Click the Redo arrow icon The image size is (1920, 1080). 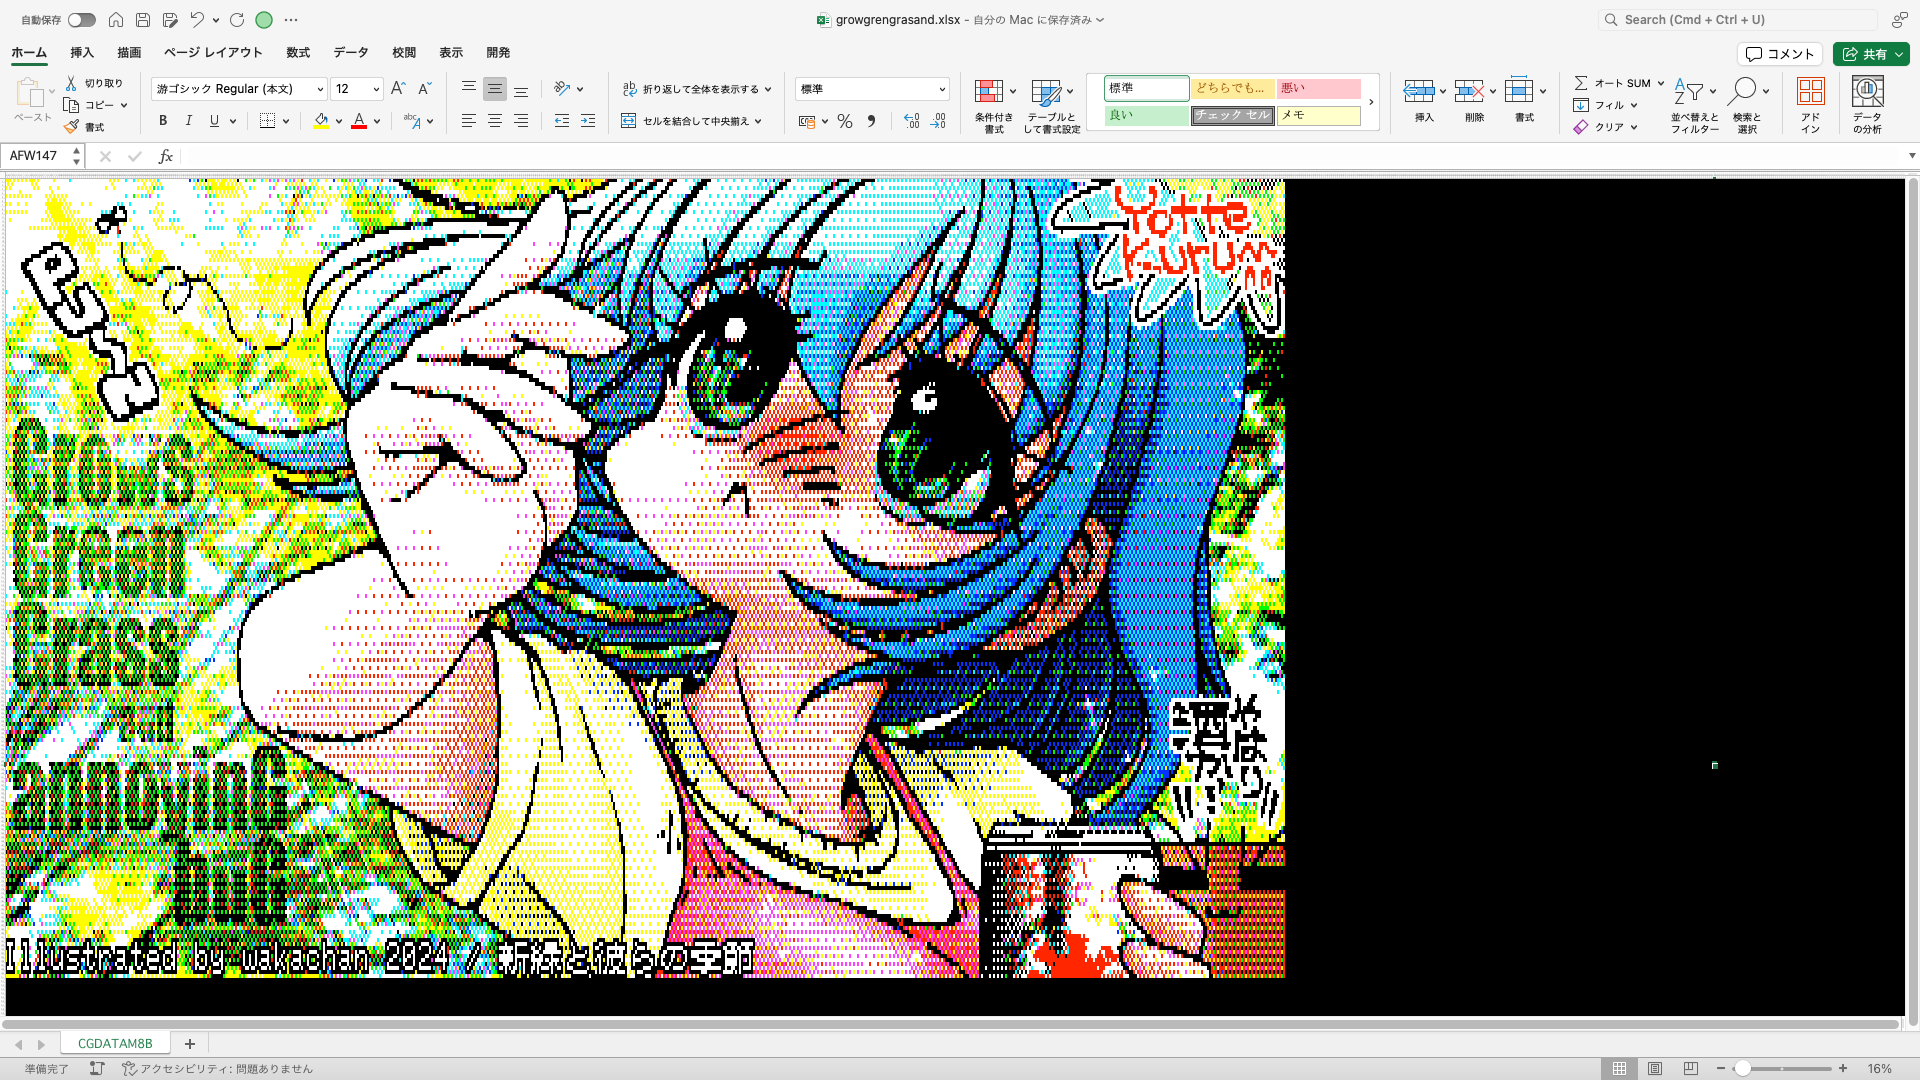[237, 20]
